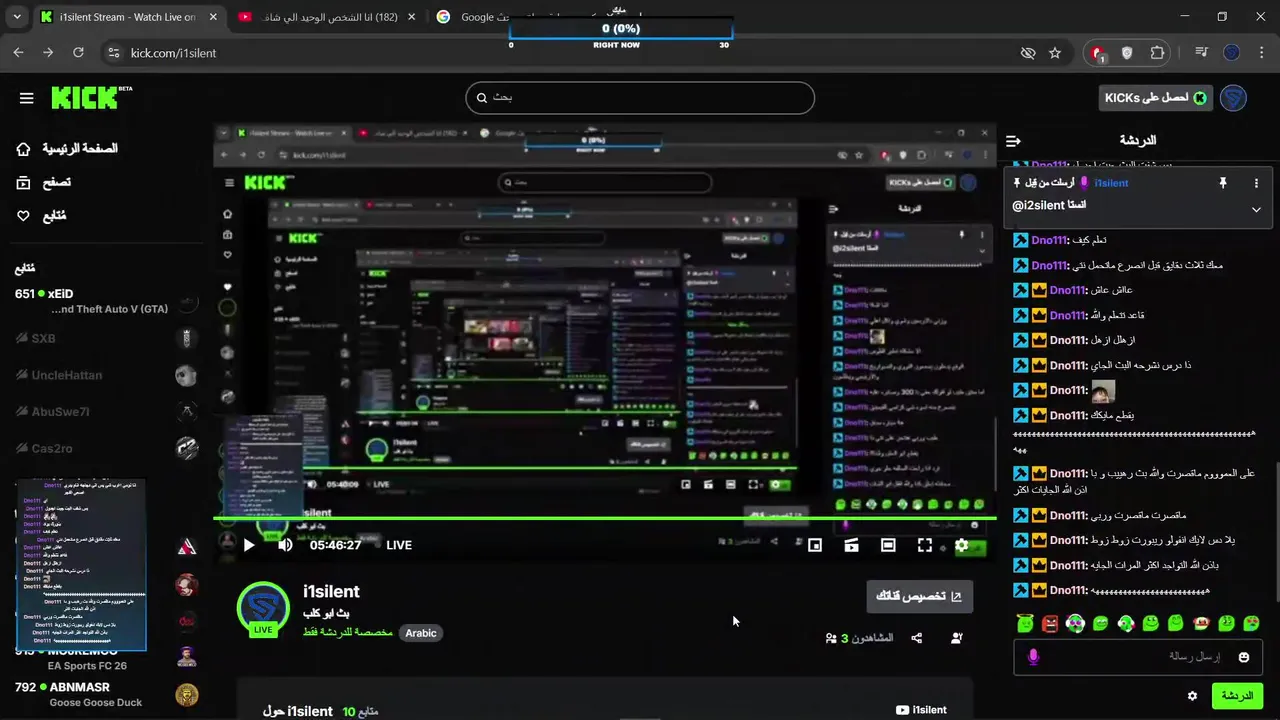Click the المشاهدون viewers count
This screenshot has height=720, width=1280.
click(859, 638)
